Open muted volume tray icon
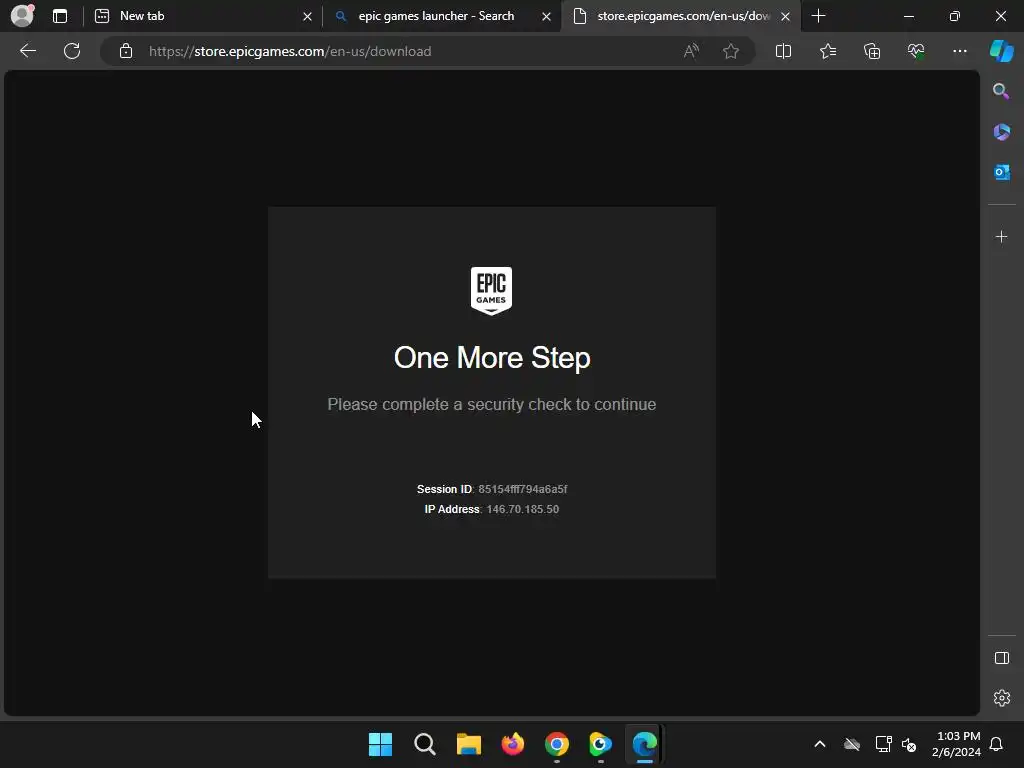1024x768 pixels. coord(909,744)
